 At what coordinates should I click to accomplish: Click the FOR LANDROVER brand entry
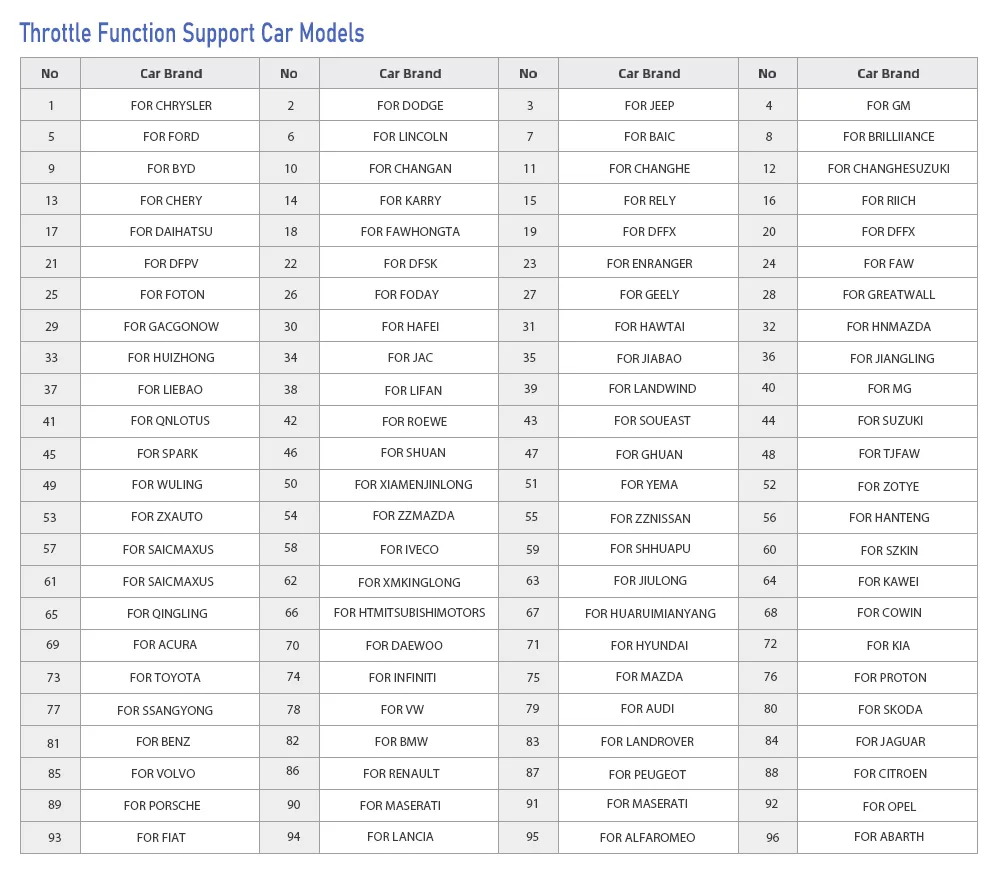point(647,741)
